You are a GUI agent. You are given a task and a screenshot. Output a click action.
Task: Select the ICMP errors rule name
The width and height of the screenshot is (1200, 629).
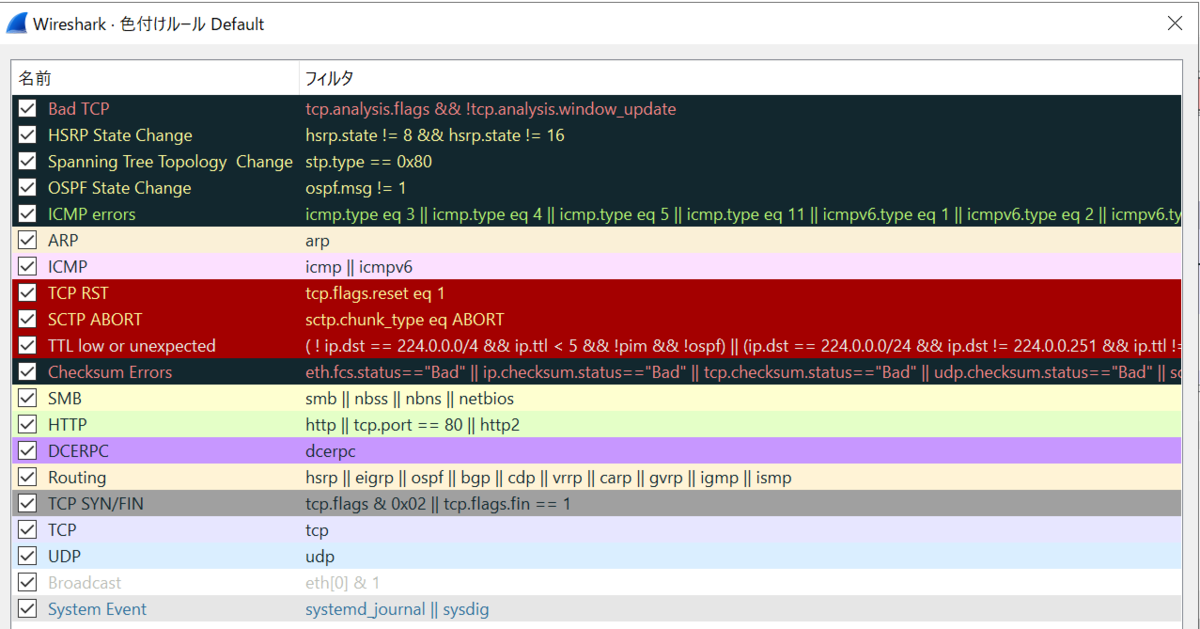click(92, 214)
